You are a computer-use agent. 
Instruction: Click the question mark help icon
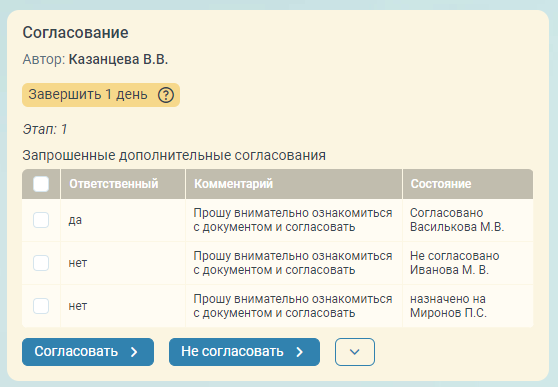(166, 95)
